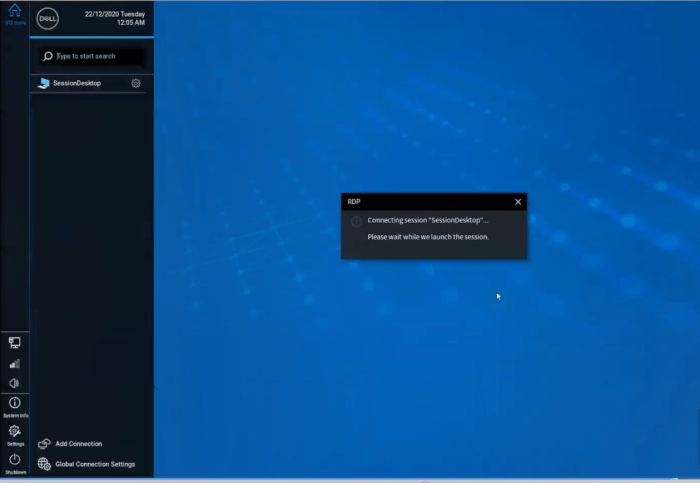Screen dimensions: 700x483
Task: Open the VDI menu home icon
Action: coord(14,12)
